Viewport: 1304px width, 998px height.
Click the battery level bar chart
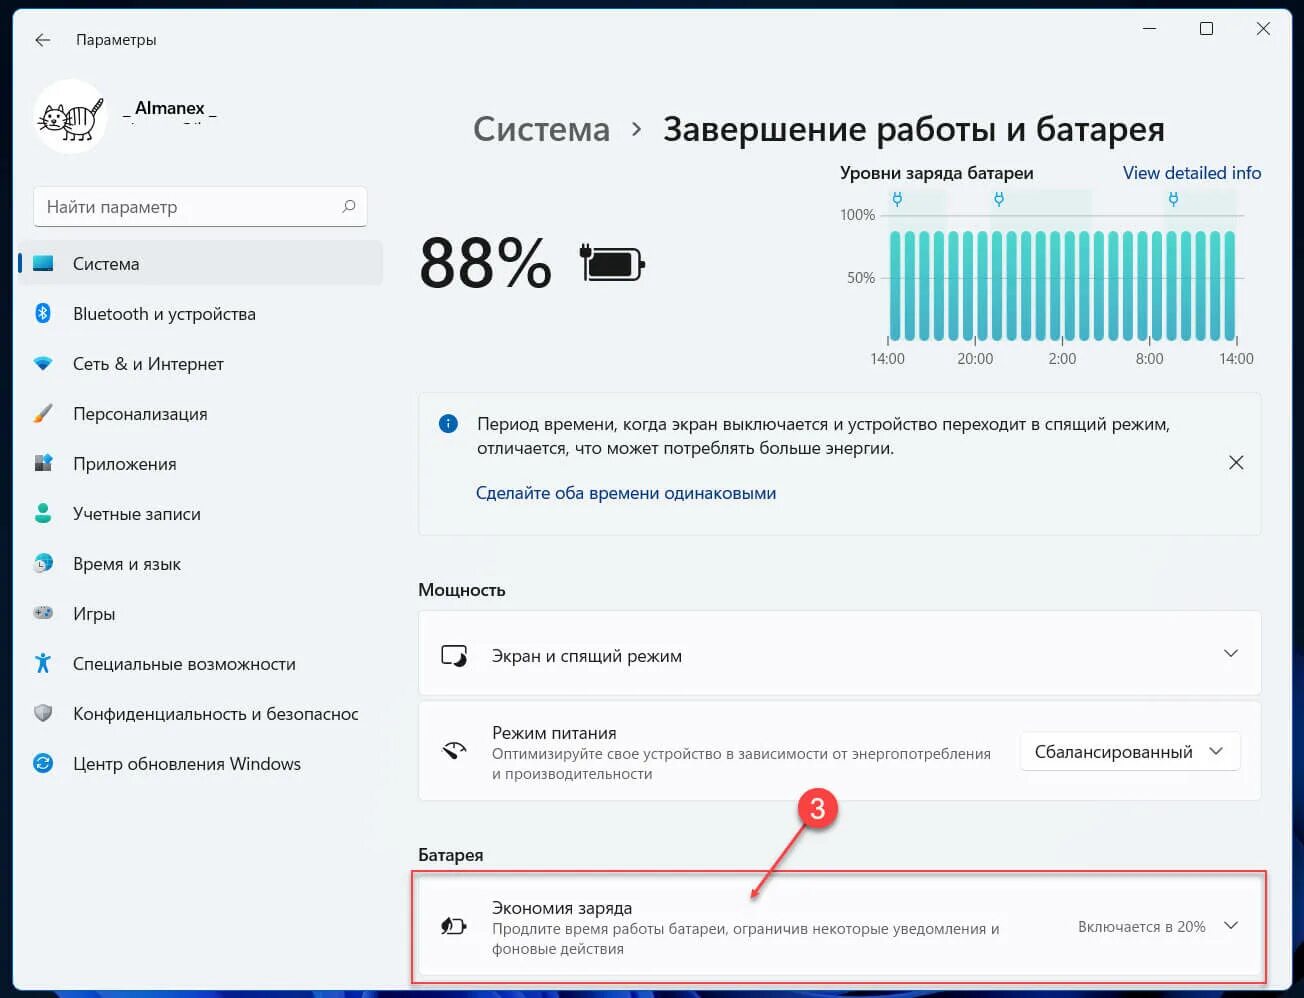pyautogui.click(x=1062, y=285)
